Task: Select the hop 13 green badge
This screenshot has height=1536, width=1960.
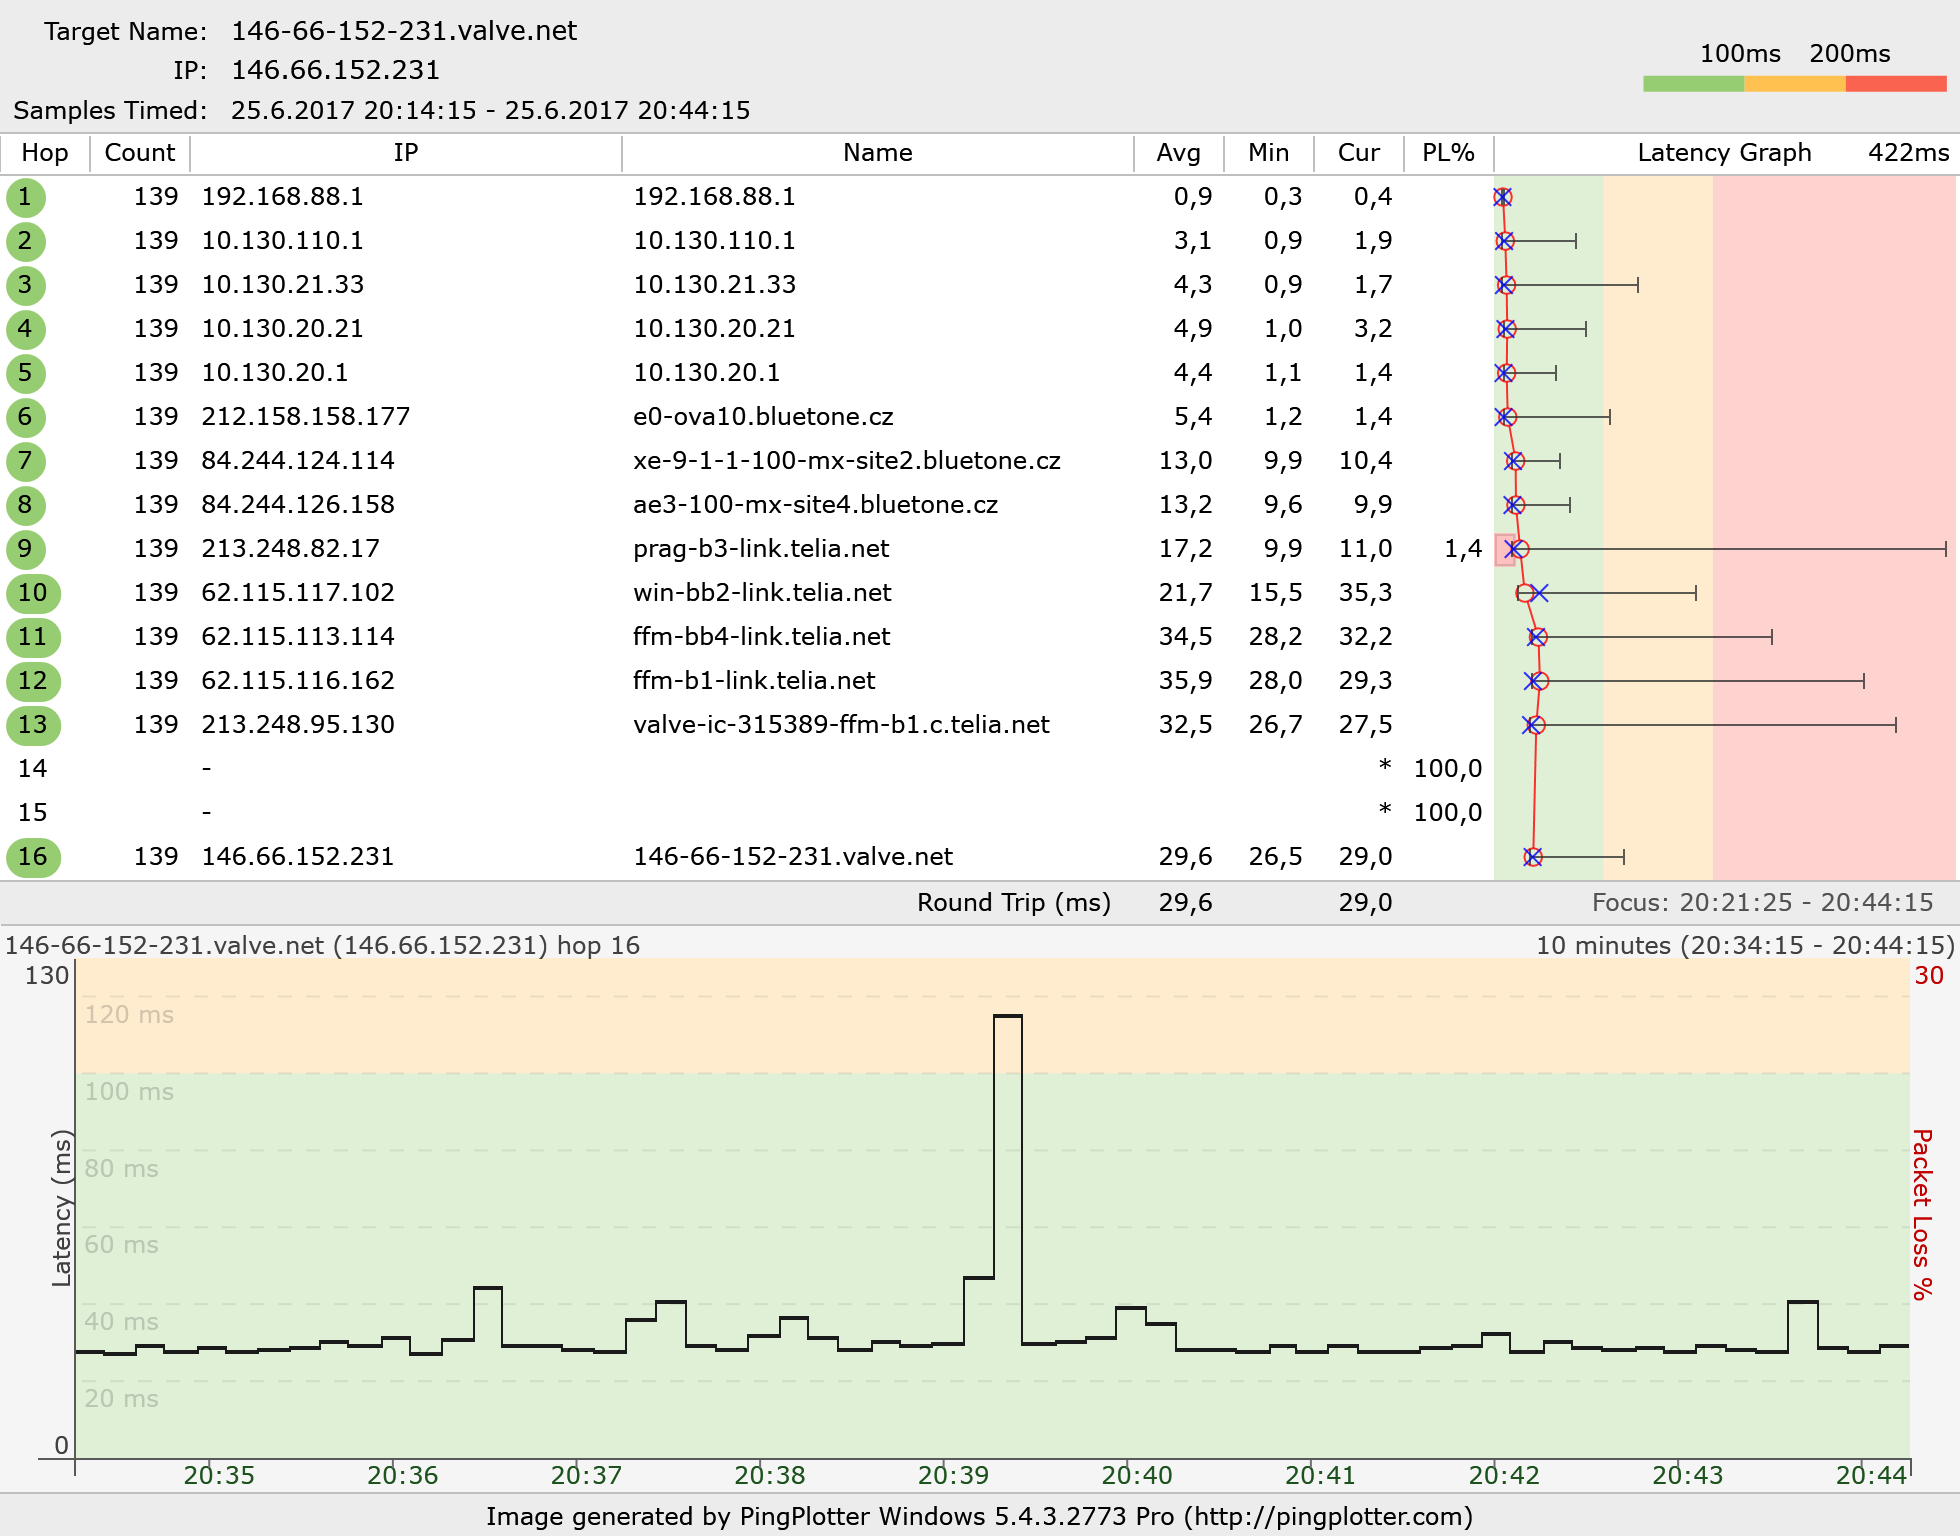Action: [x=32, y=725]
